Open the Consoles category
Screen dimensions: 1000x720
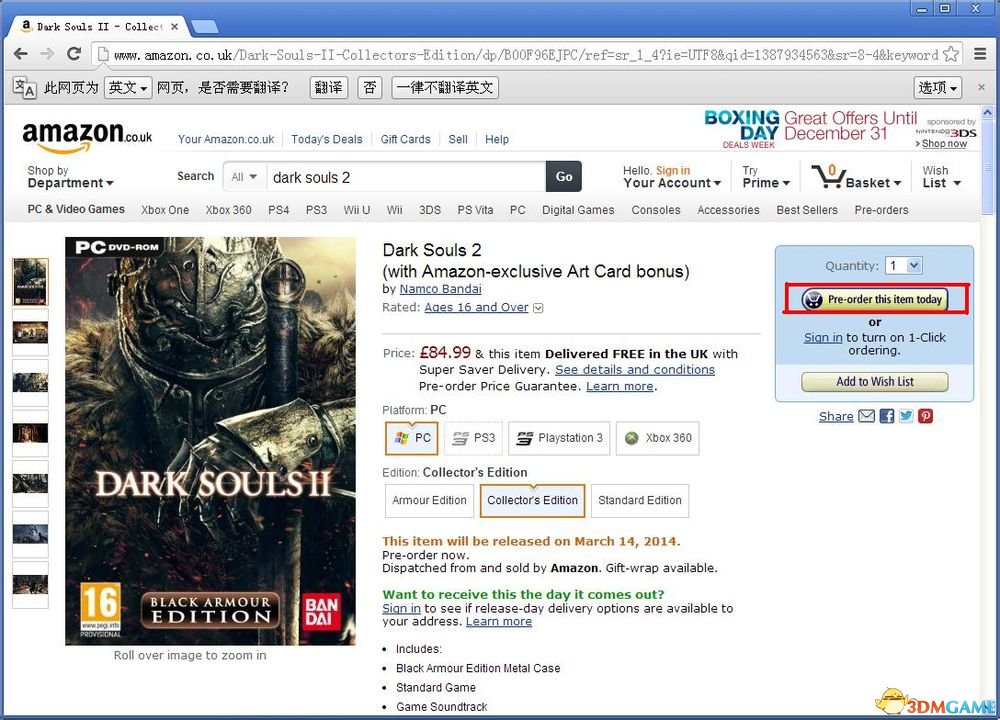(x=656, y=210)
